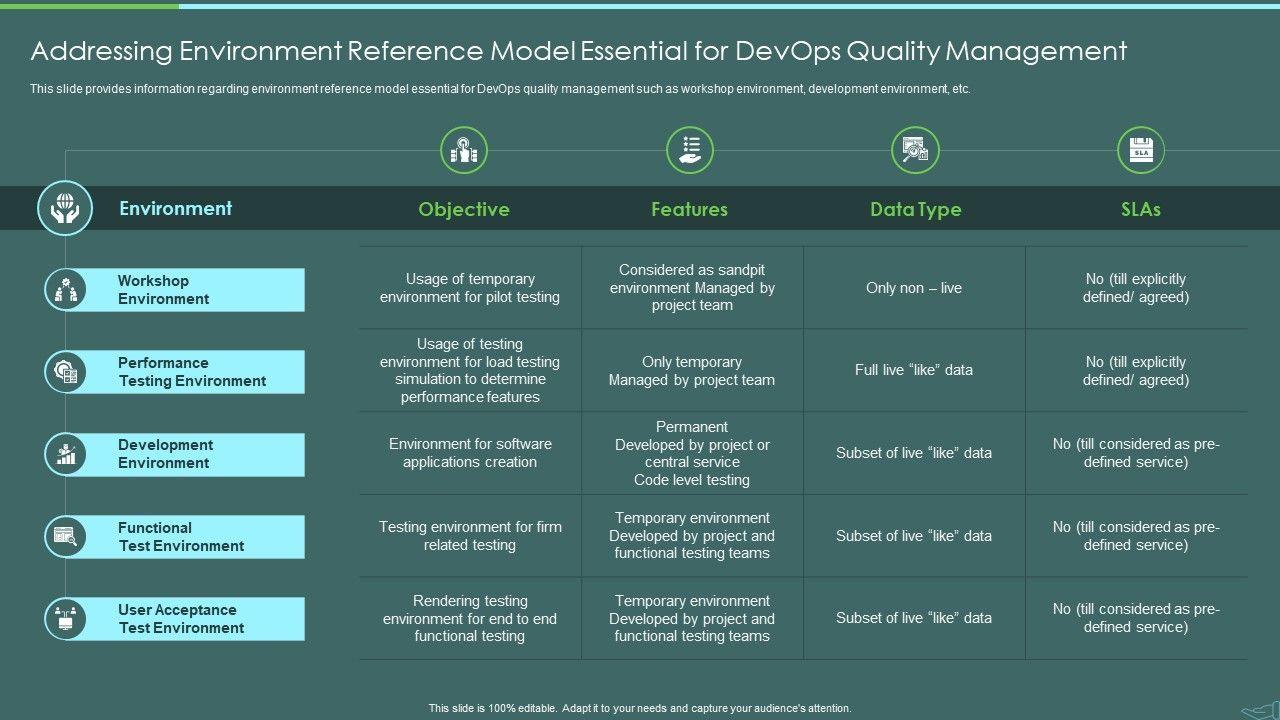This screenshot has height=720, width=1280.
Task: Click the SLA document icon
Action: point(1141,151)
